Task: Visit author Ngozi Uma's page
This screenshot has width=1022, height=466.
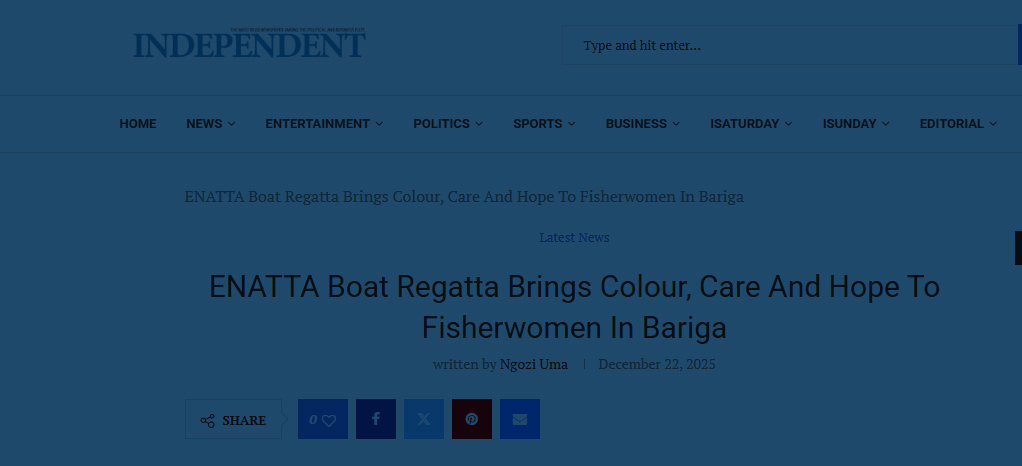Action: [x=533, y=364]
